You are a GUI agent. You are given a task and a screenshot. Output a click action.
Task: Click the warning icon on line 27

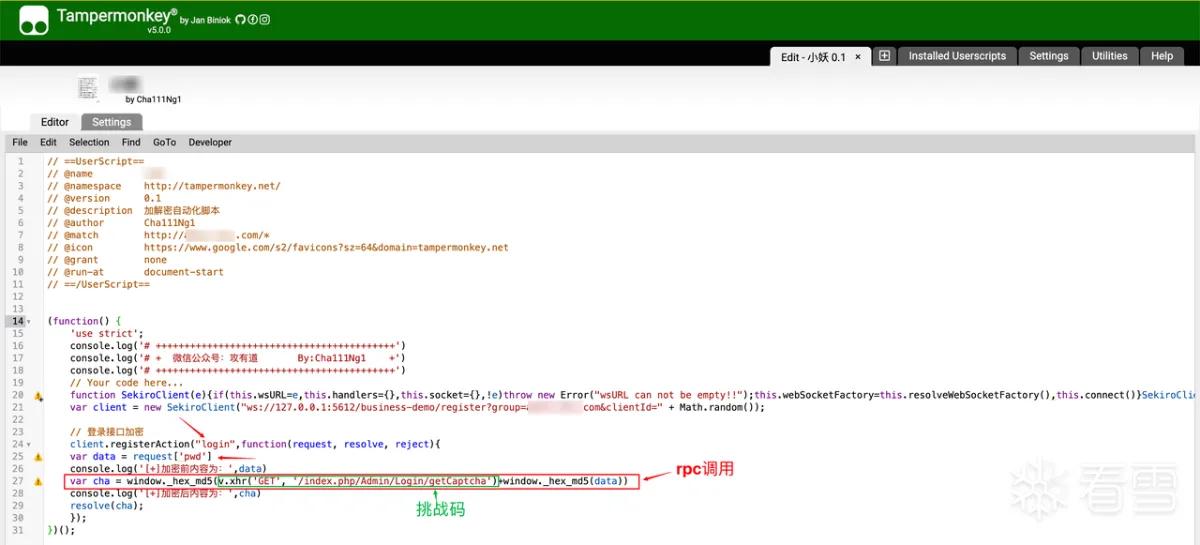point(38,481)
